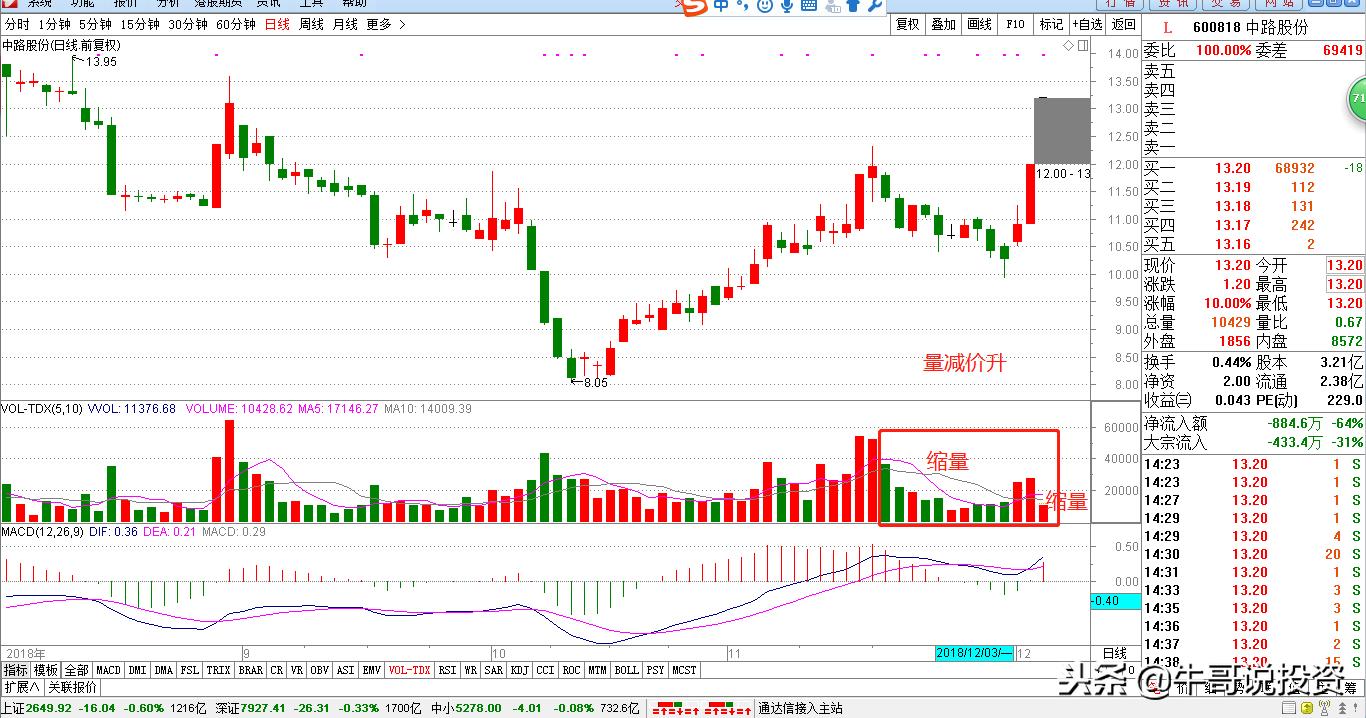Toggle the Sogou Chinese/English mode icon
The height and width of the screenshot is (718, 1366).
point(721,6)
